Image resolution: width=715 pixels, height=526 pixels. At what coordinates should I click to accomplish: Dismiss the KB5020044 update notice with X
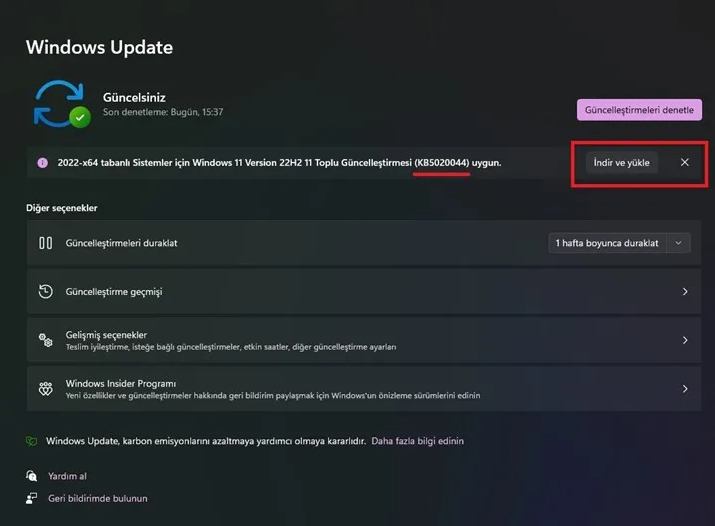[x=684, y=162]
